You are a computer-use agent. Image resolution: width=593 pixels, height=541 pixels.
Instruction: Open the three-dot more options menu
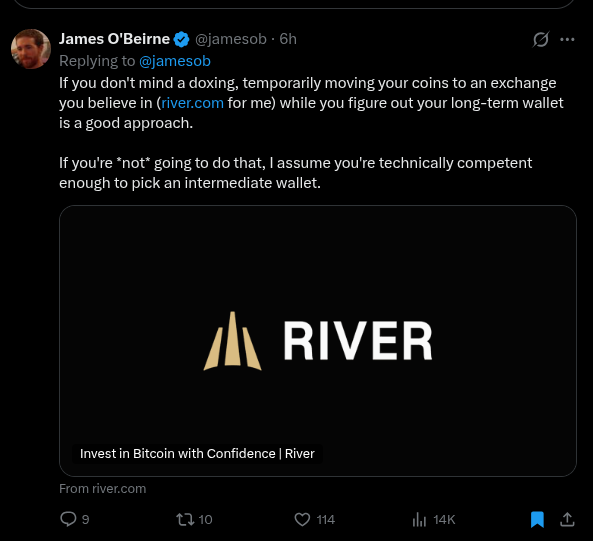point(567,39)
